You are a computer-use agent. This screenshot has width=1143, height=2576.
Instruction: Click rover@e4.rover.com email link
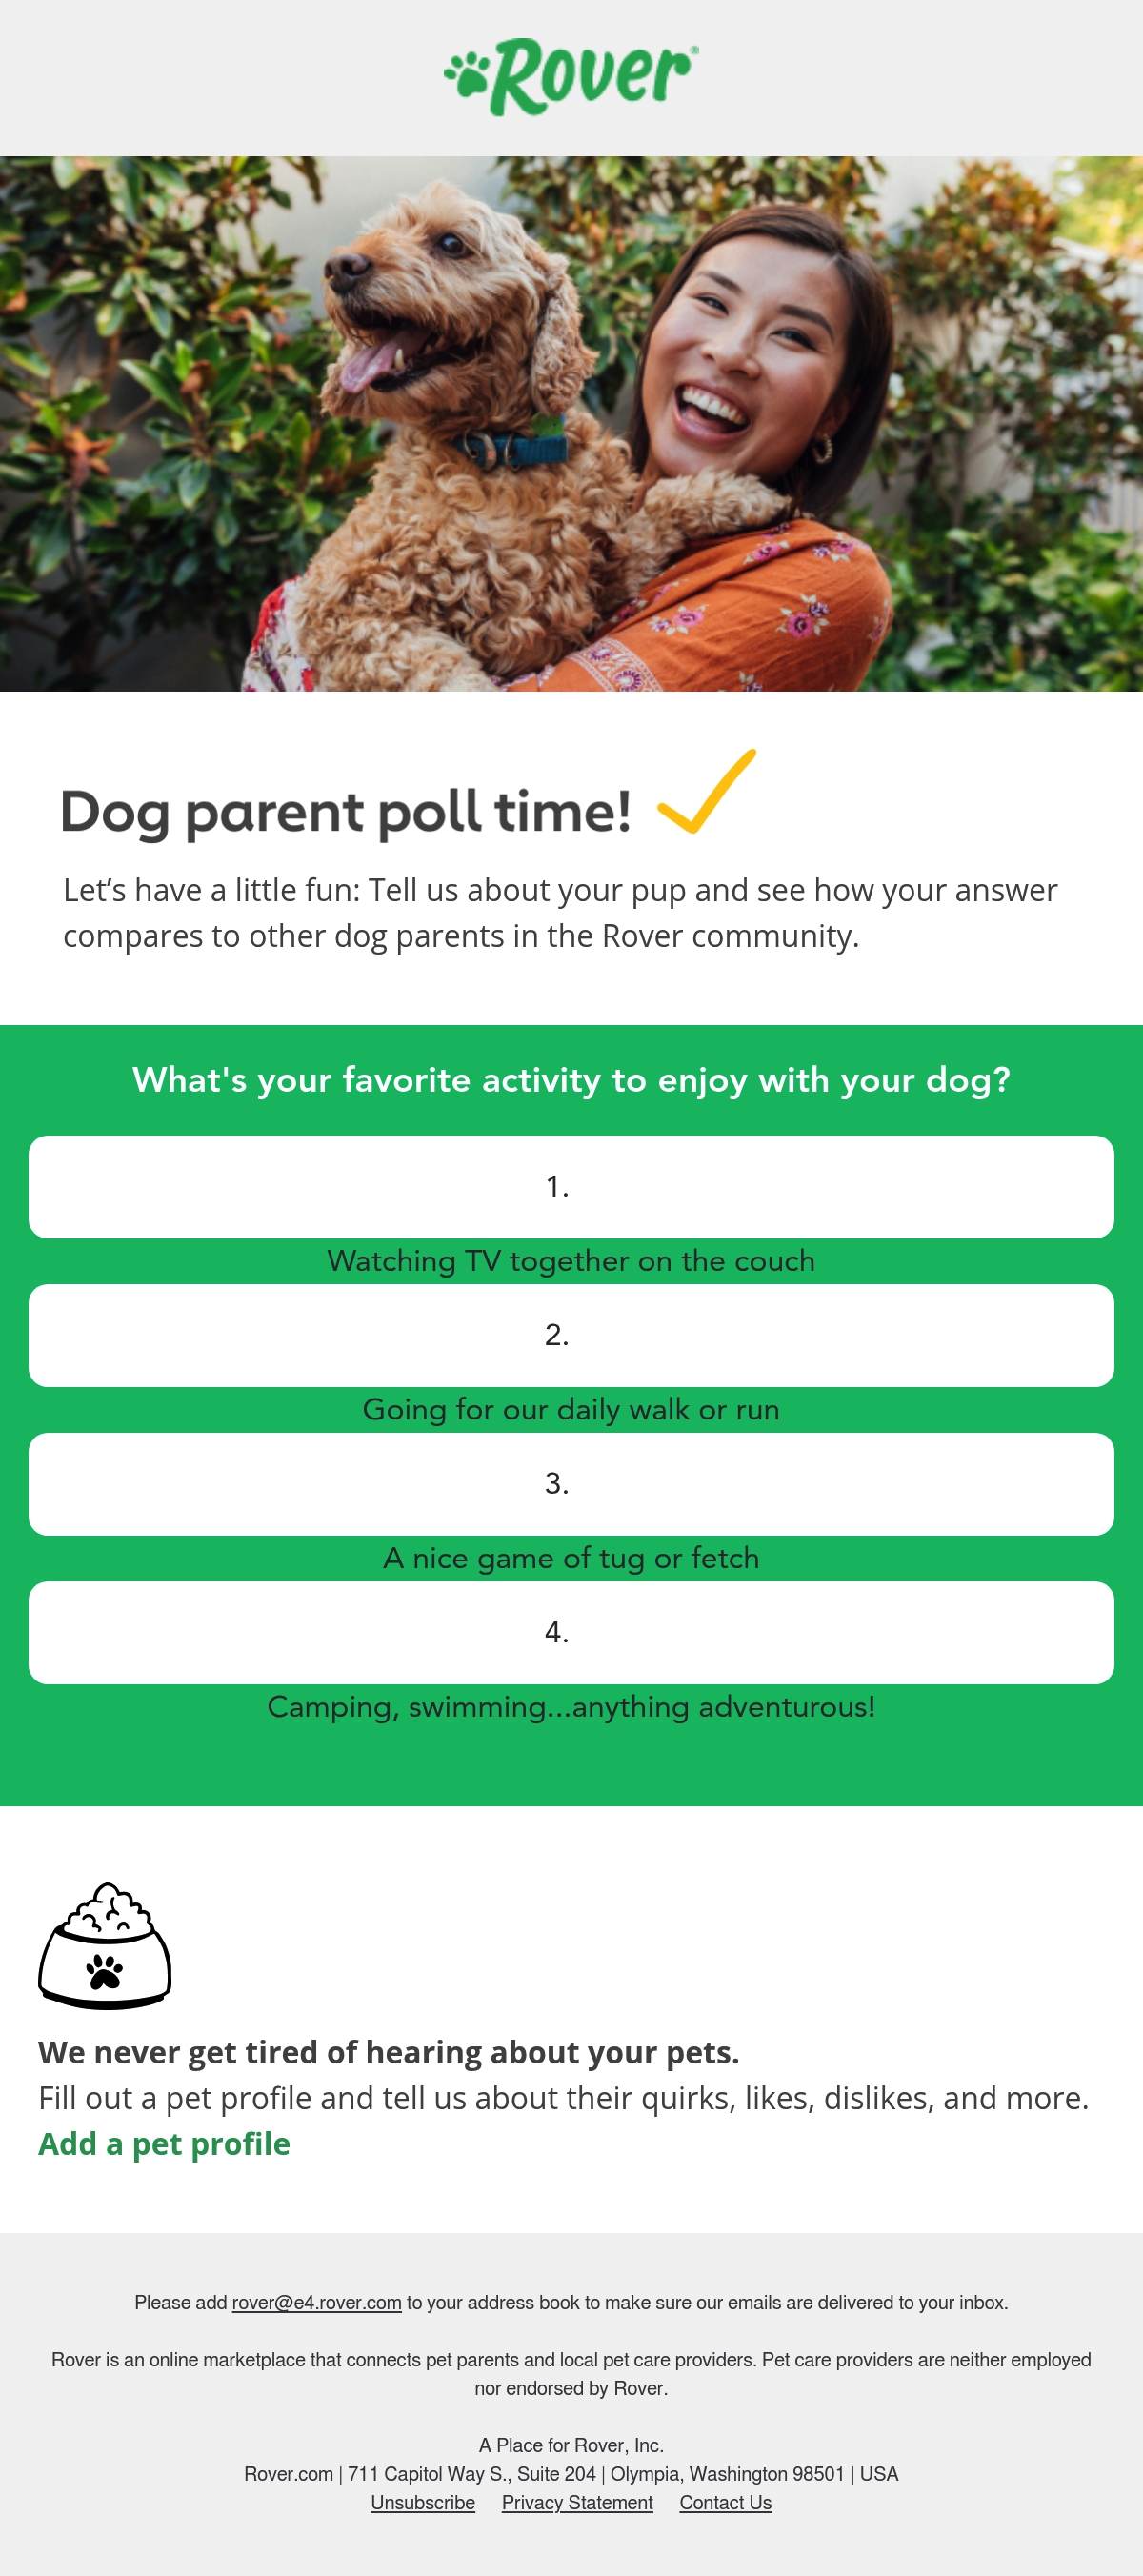[x=317, y=2302]
